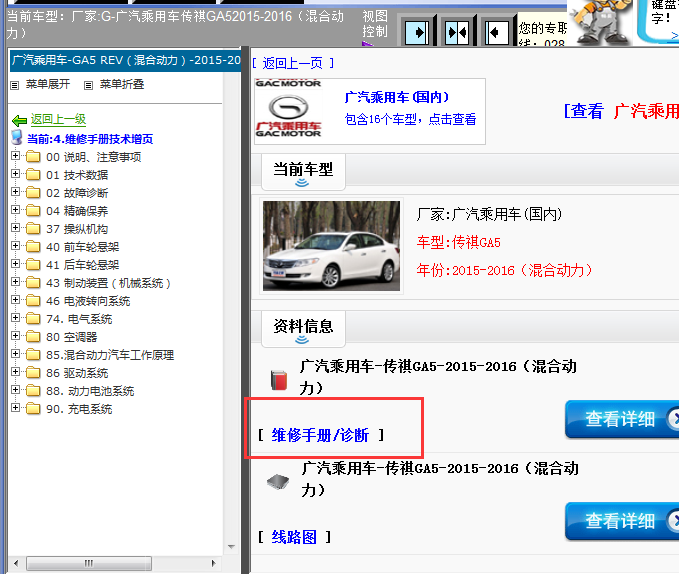Open the 资料信息 section tab
Screen dimensions: 679x574
pos(303,329)
